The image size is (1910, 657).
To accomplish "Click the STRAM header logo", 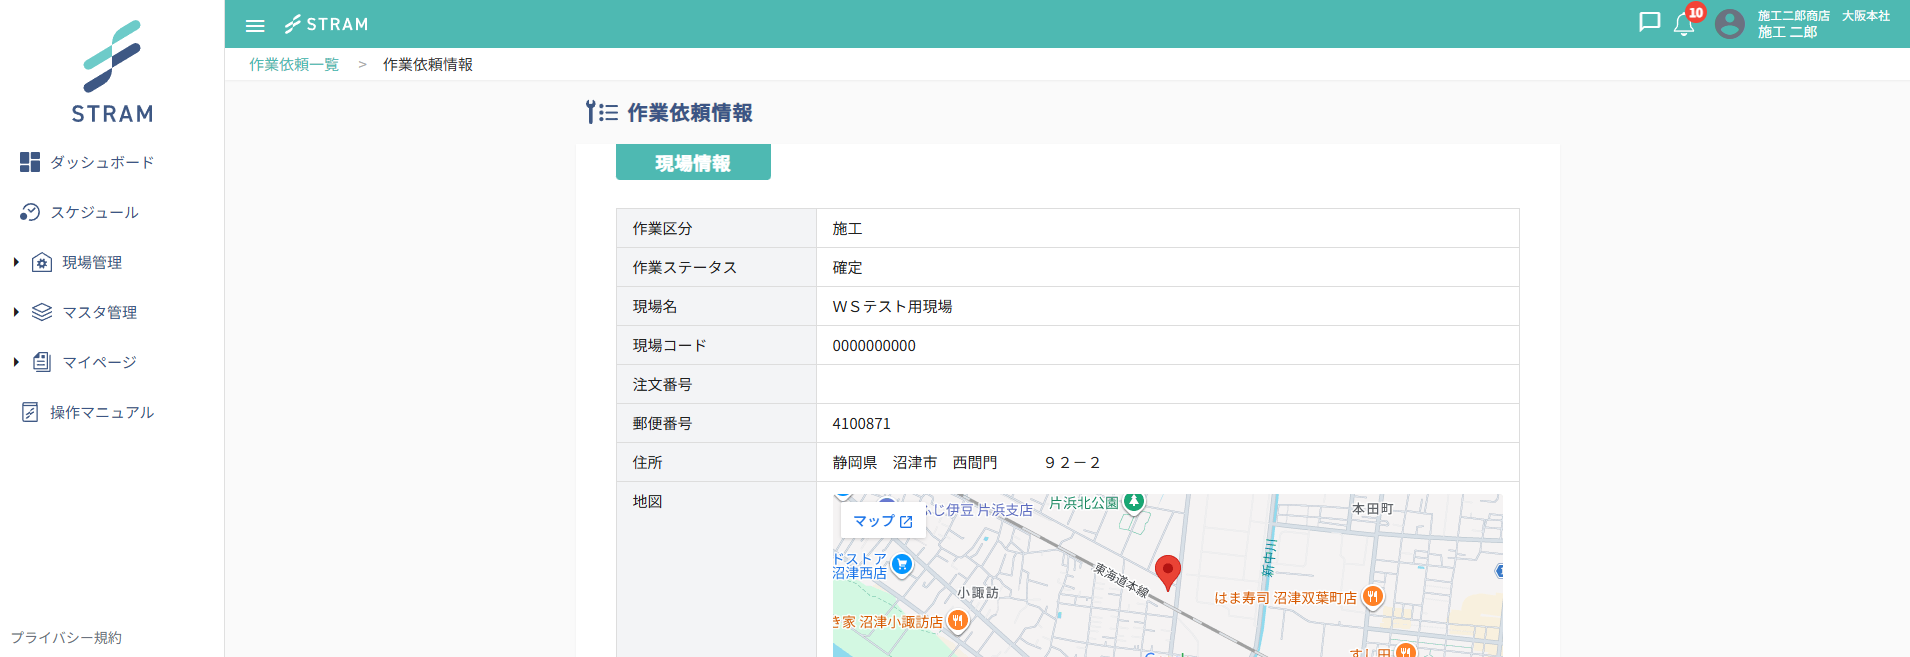I will click(326, 24).
